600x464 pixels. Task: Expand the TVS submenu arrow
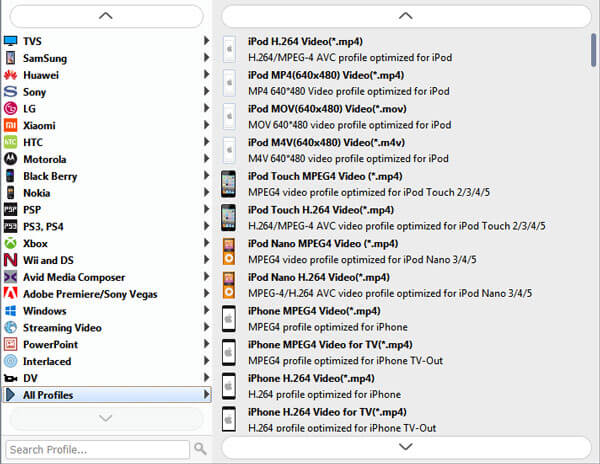[x=206, y=40]
